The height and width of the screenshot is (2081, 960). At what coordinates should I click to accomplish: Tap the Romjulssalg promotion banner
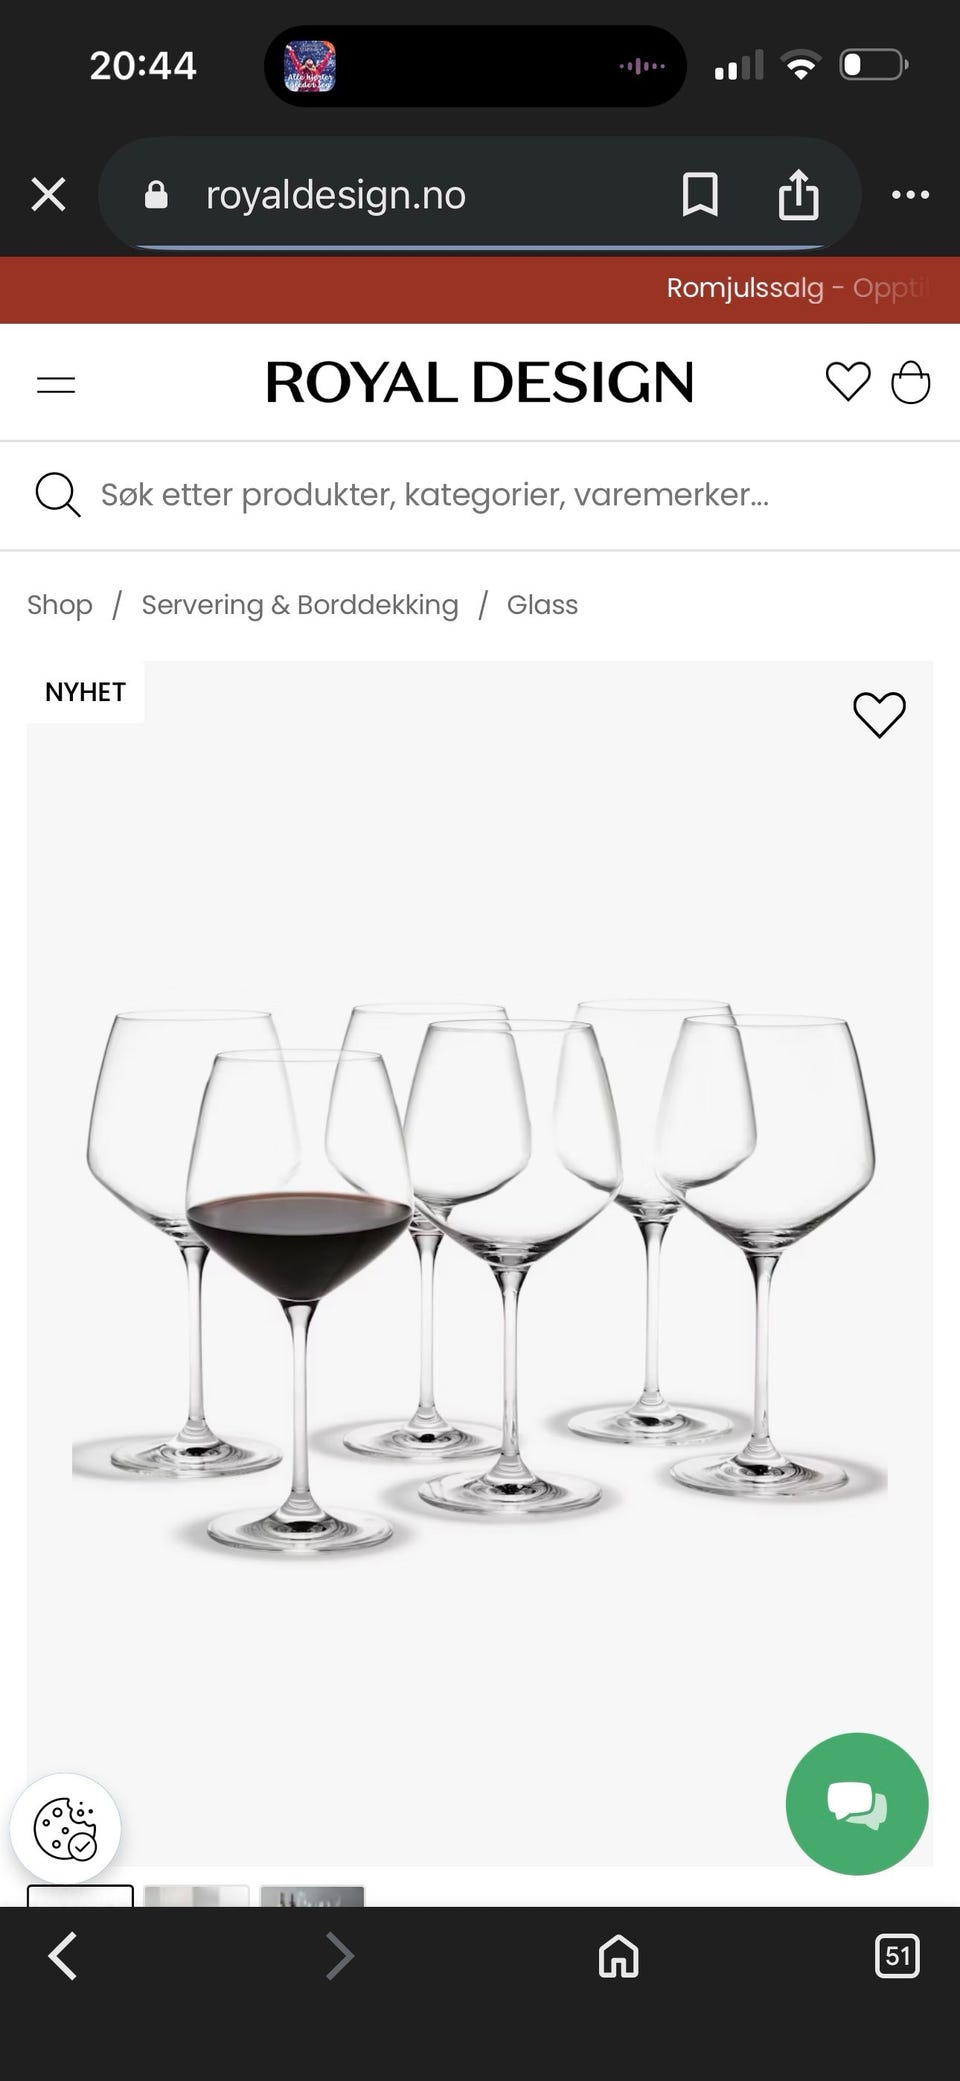[x=480, y=289]
